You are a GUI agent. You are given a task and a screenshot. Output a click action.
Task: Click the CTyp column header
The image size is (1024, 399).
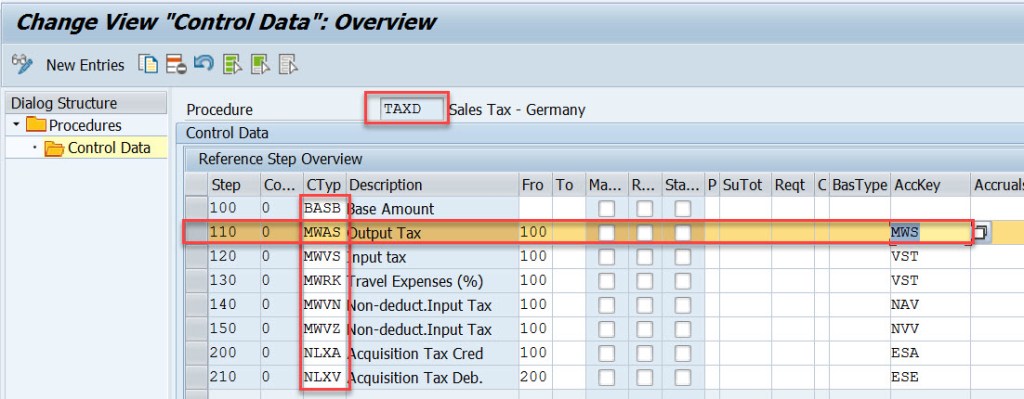[324, 185]
